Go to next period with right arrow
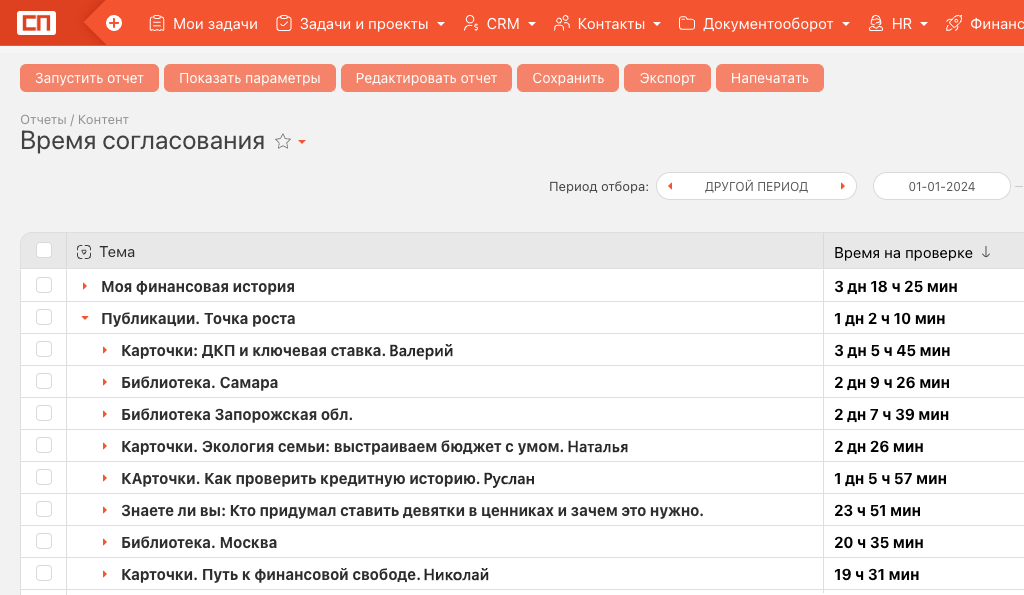 pyautogui.click(x=843, y=187)
